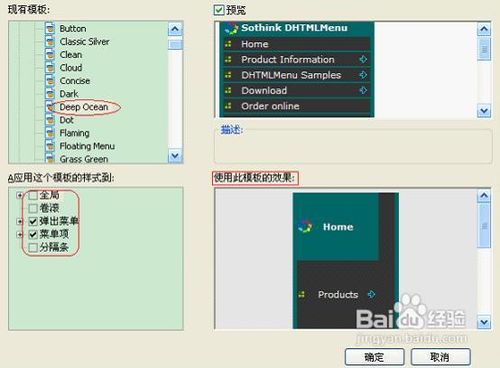
Task: Click the top preview scrollbar thumb
Action: 484,49
